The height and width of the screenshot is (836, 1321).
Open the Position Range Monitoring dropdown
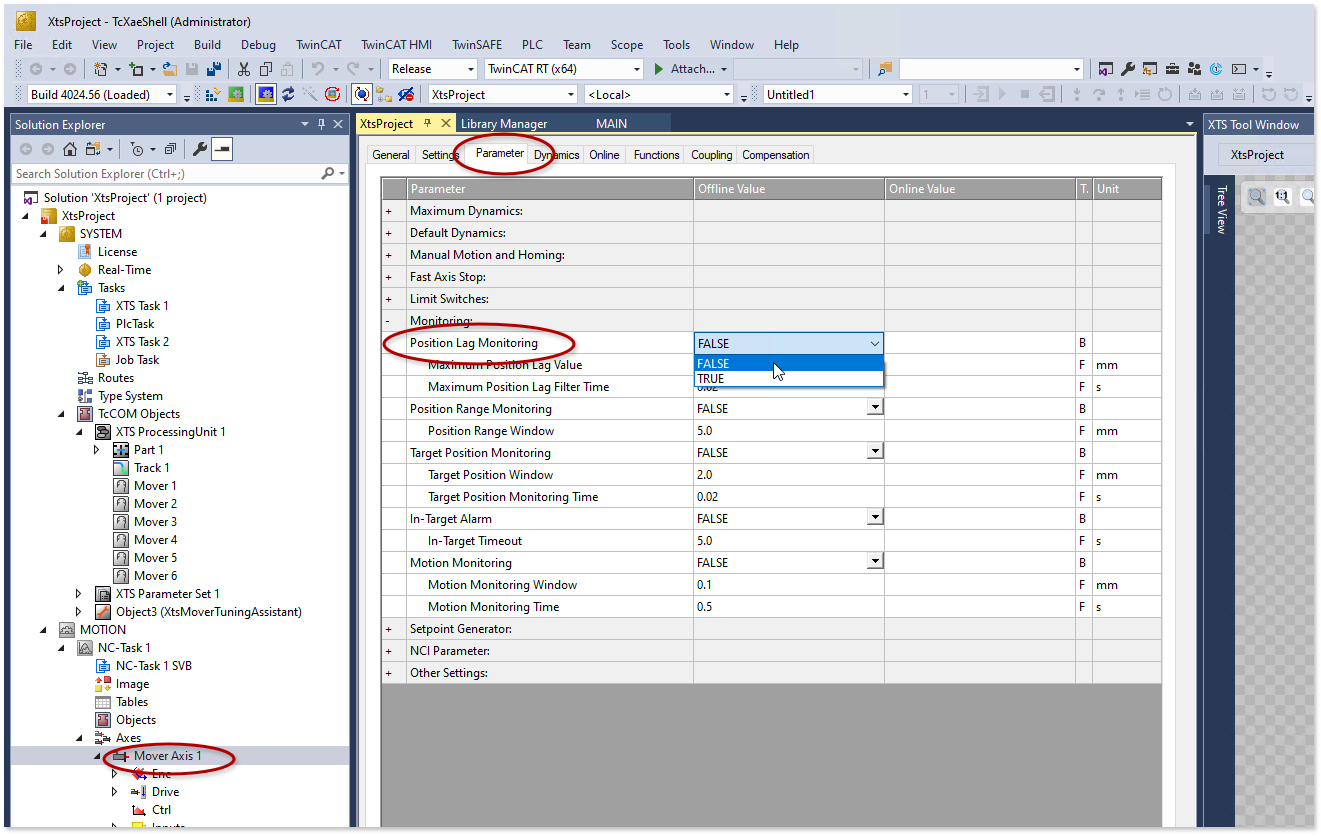click(875, 408)
